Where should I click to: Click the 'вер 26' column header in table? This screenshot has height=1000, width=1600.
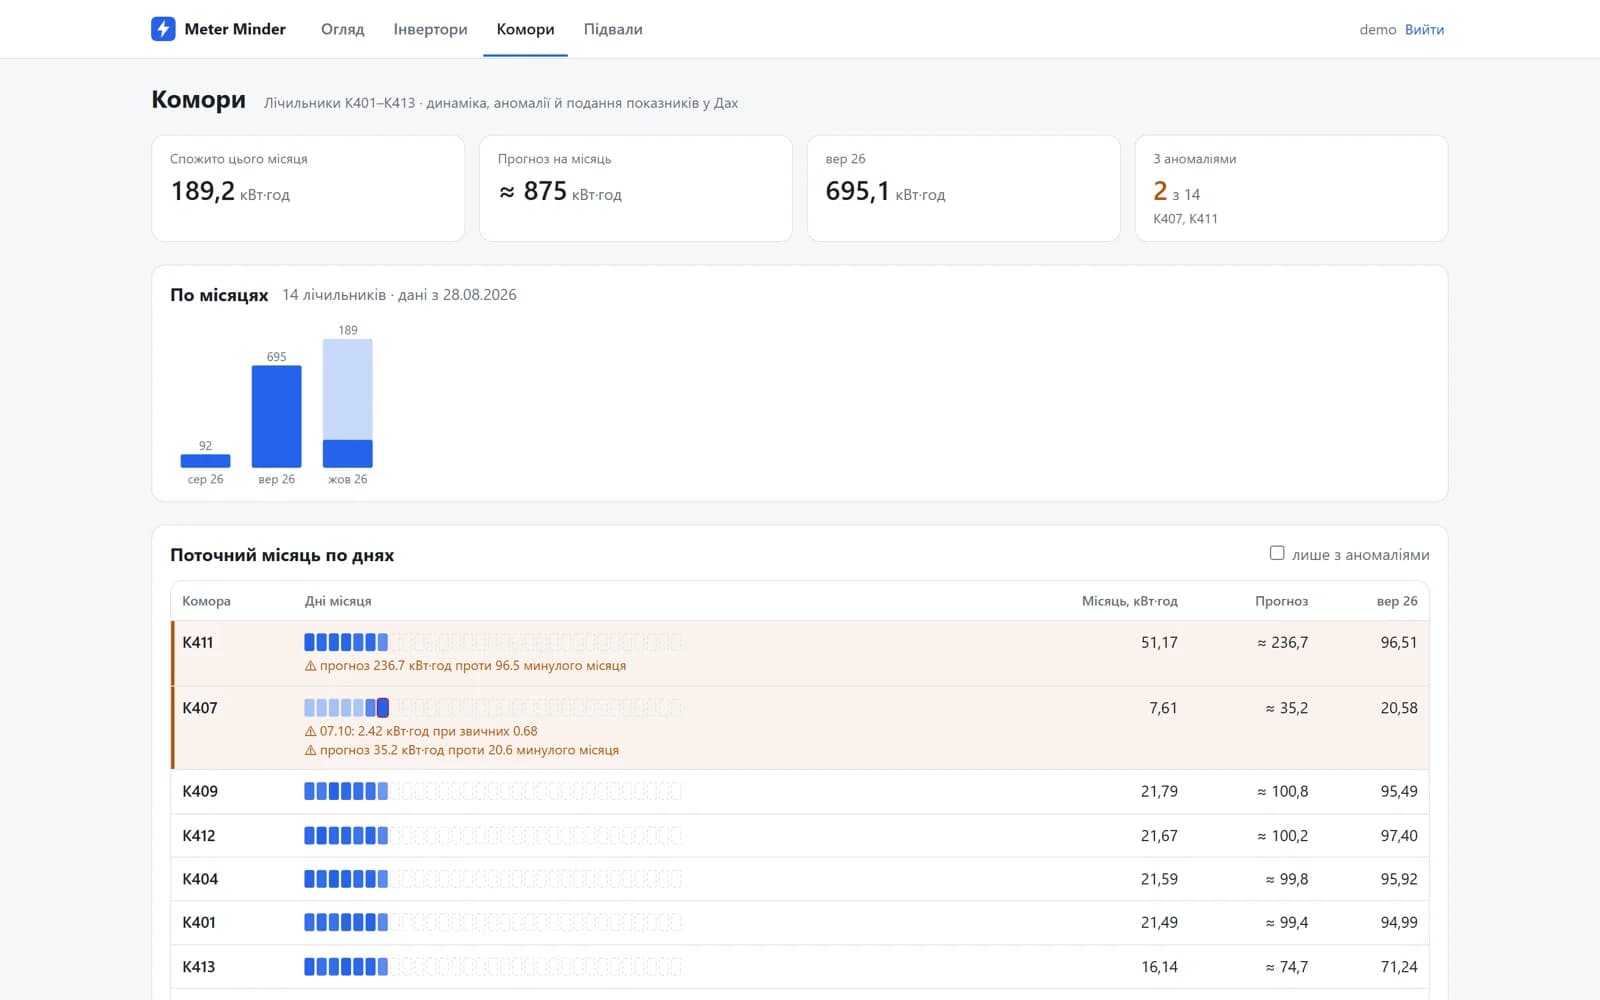(x=1397, y=601)
